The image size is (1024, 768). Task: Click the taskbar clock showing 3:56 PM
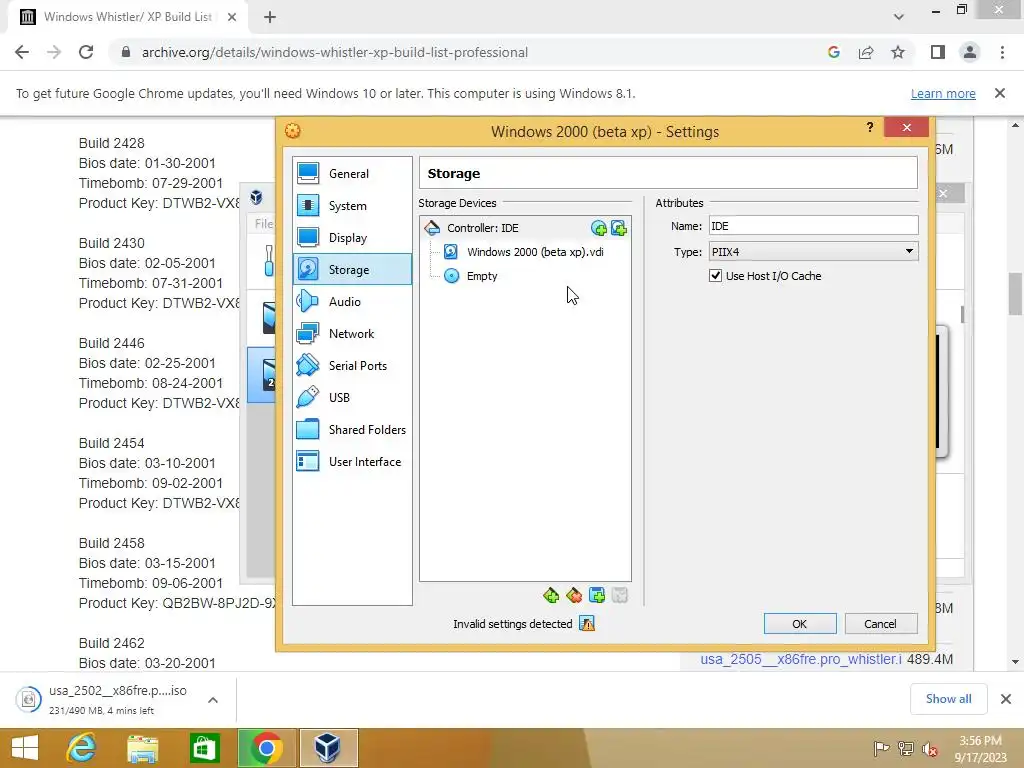coord(980,749)
